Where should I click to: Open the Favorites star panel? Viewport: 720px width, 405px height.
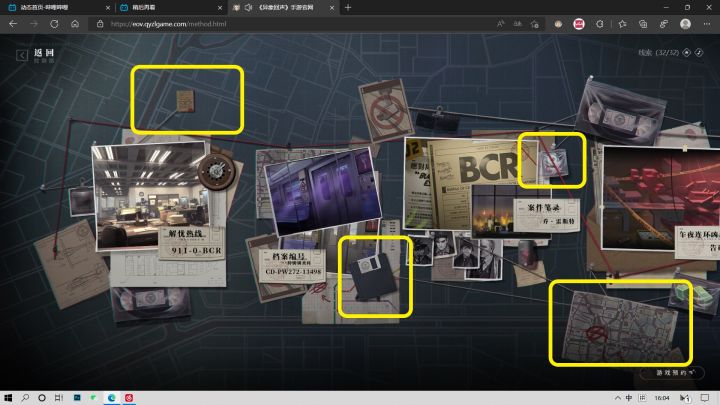tap(622, 24)
